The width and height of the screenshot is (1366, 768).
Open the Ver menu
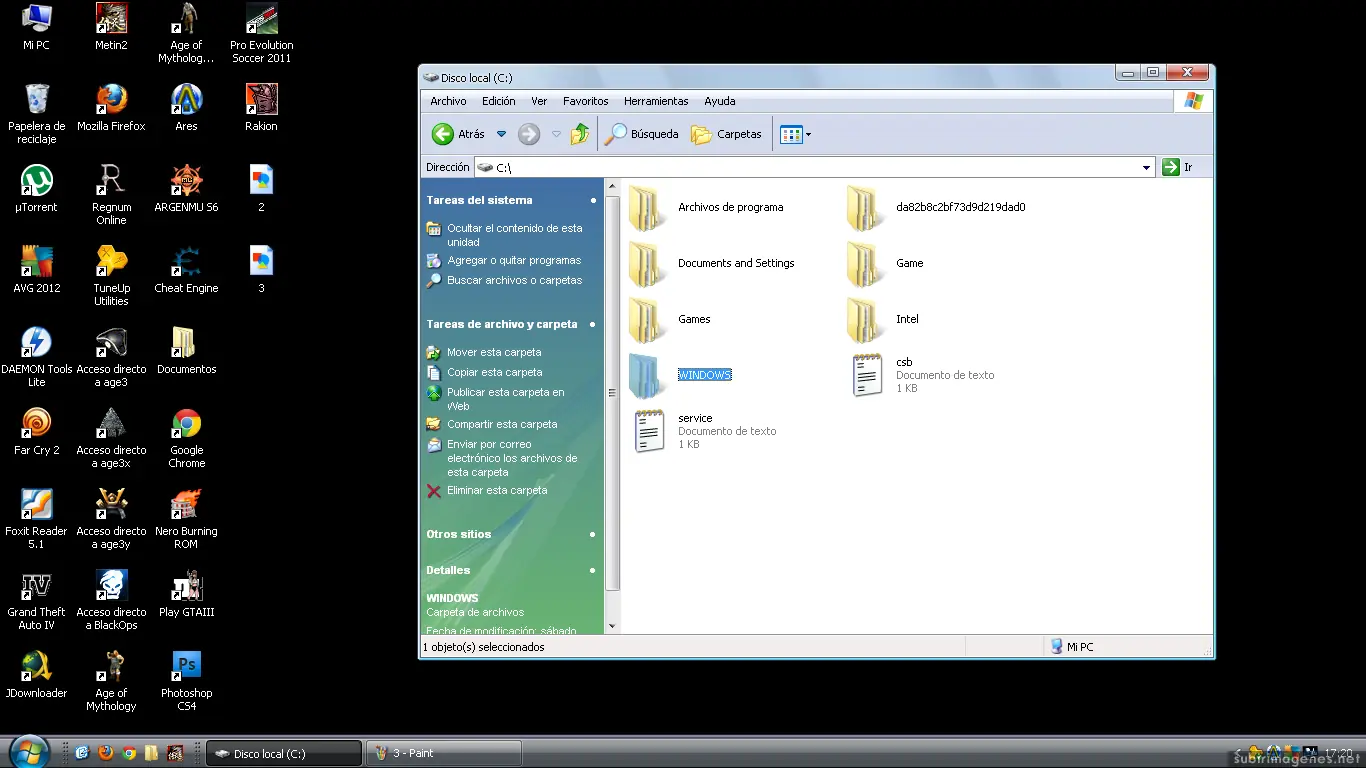click(x=539, y=101)
